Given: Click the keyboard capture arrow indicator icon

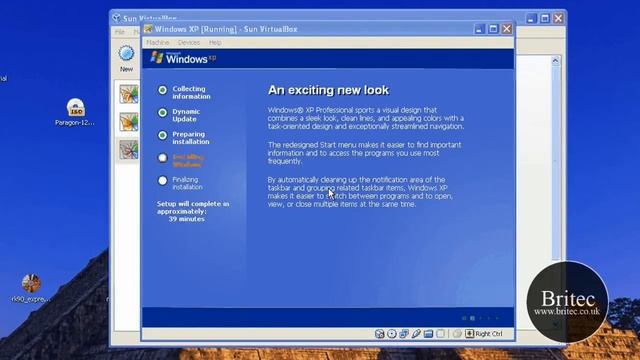Looking at the screenshot, I should (x=469, y=334).
